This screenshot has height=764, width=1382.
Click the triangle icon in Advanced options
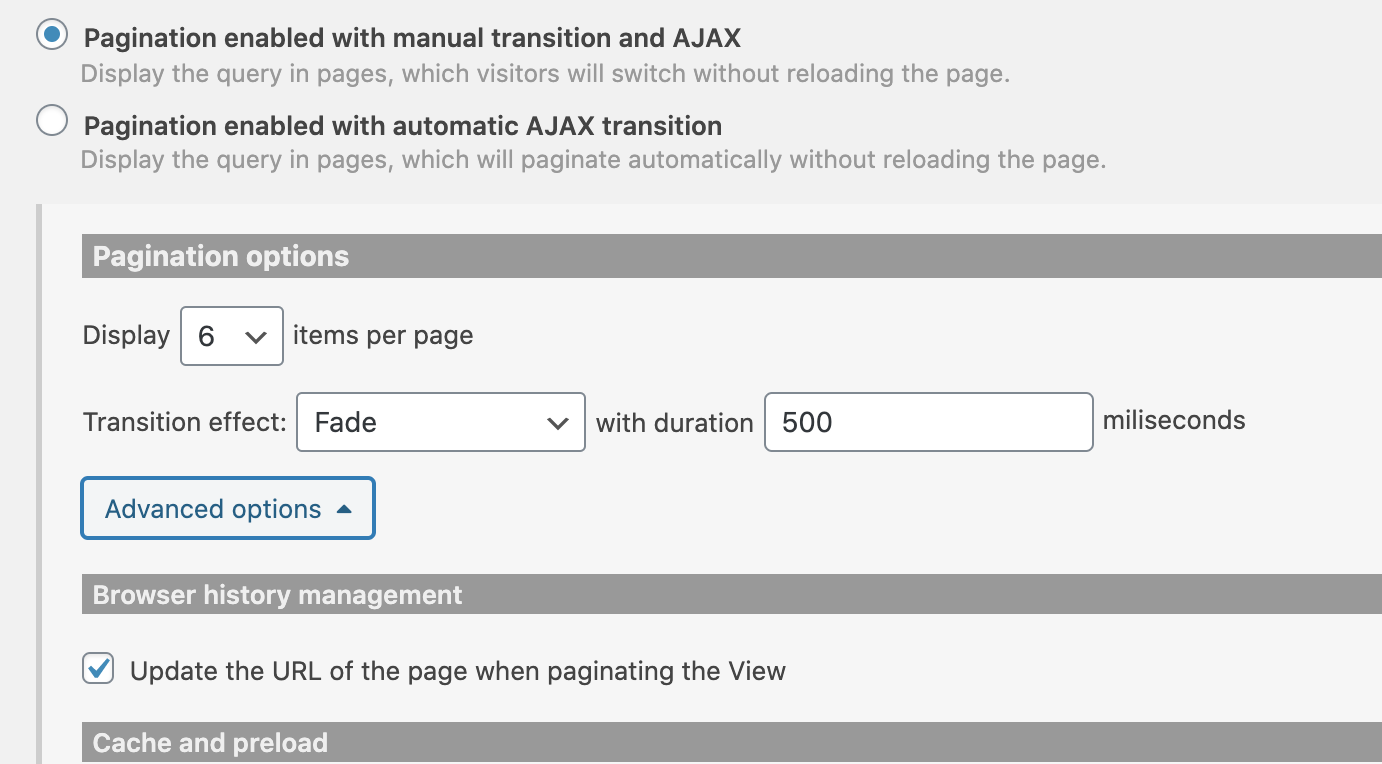click(x=344, y=509)
